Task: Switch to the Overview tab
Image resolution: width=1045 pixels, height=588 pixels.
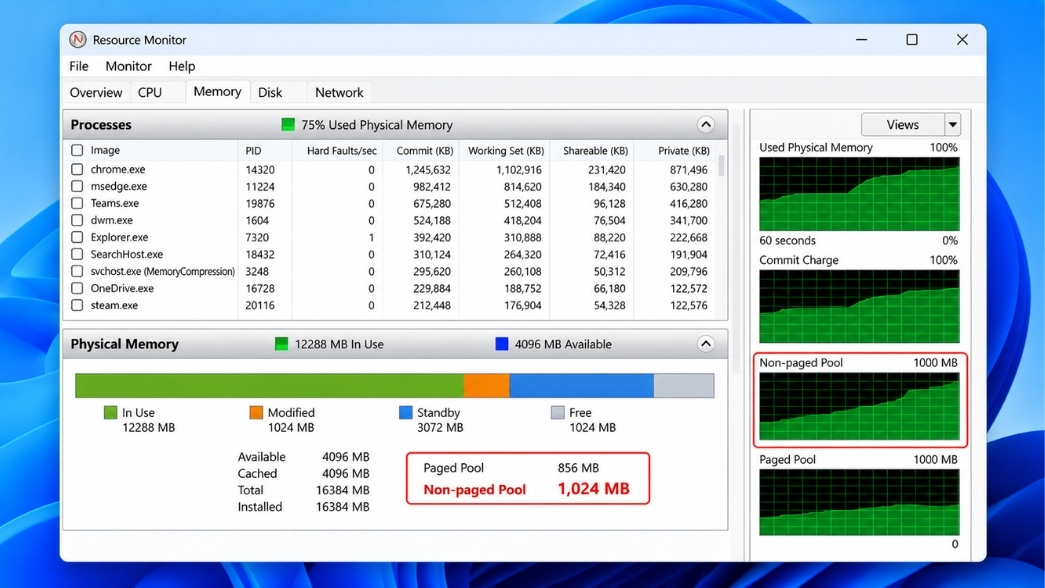Action: point(96,93)
